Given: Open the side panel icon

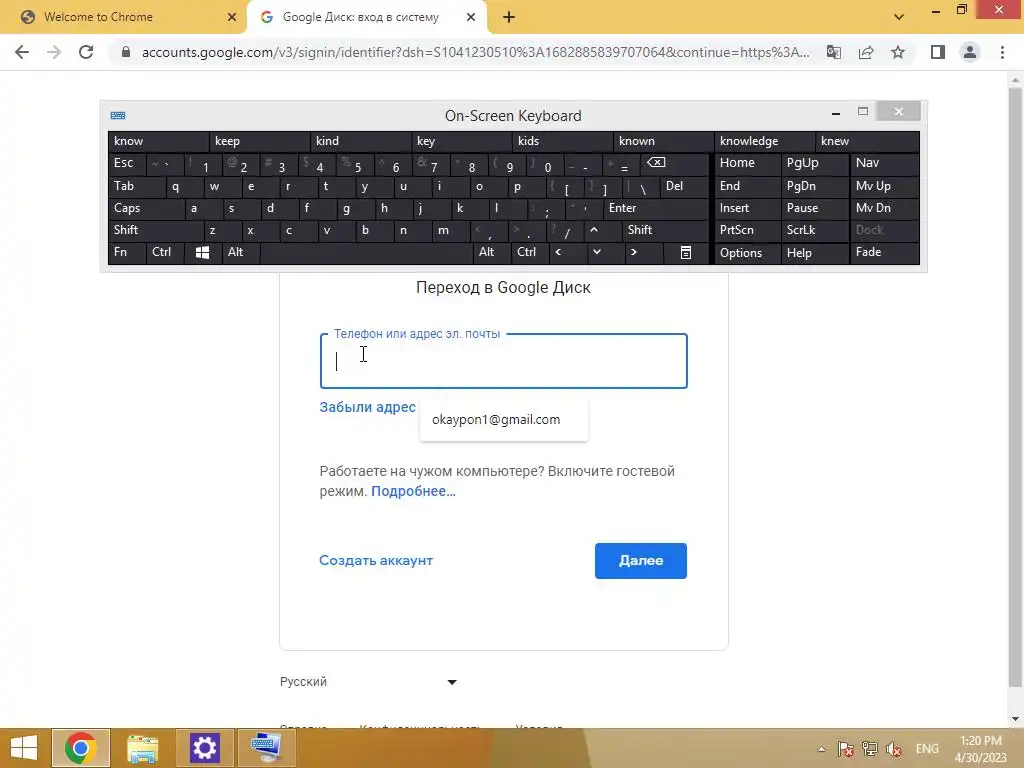Looking at the screenshot, I should click(938, 52).
